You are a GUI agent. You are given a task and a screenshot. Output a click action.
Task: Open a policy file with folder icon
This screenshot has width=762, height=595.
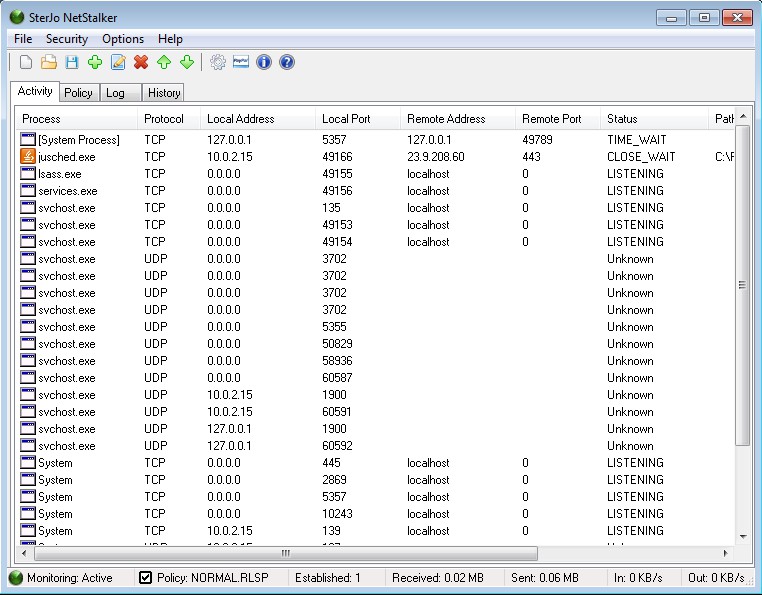pos(49,63)
